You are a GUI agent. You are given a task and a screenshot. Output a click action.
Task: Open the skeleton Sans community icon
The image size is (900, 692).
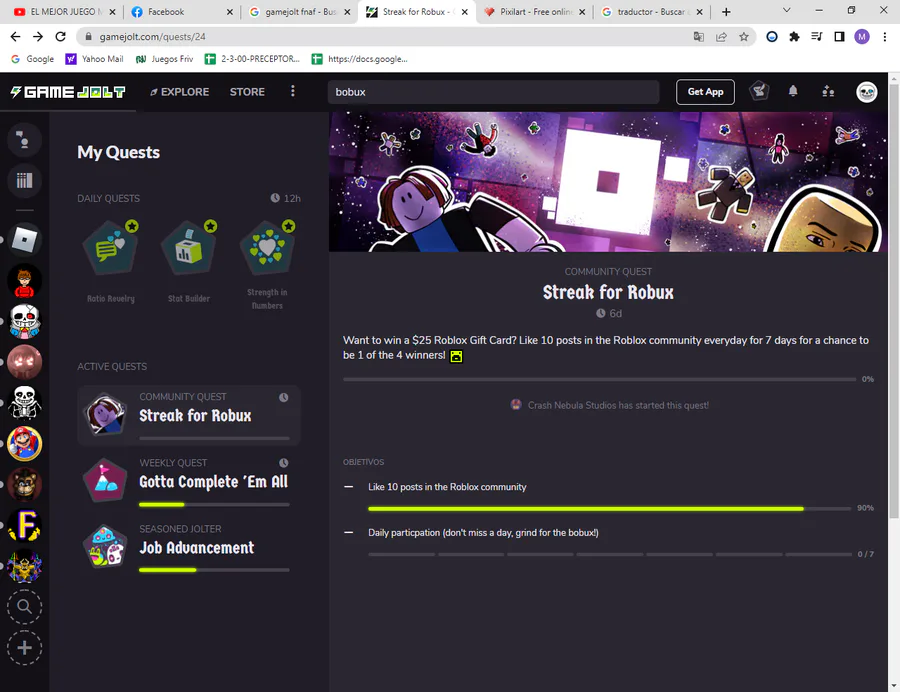click(24, 403)
